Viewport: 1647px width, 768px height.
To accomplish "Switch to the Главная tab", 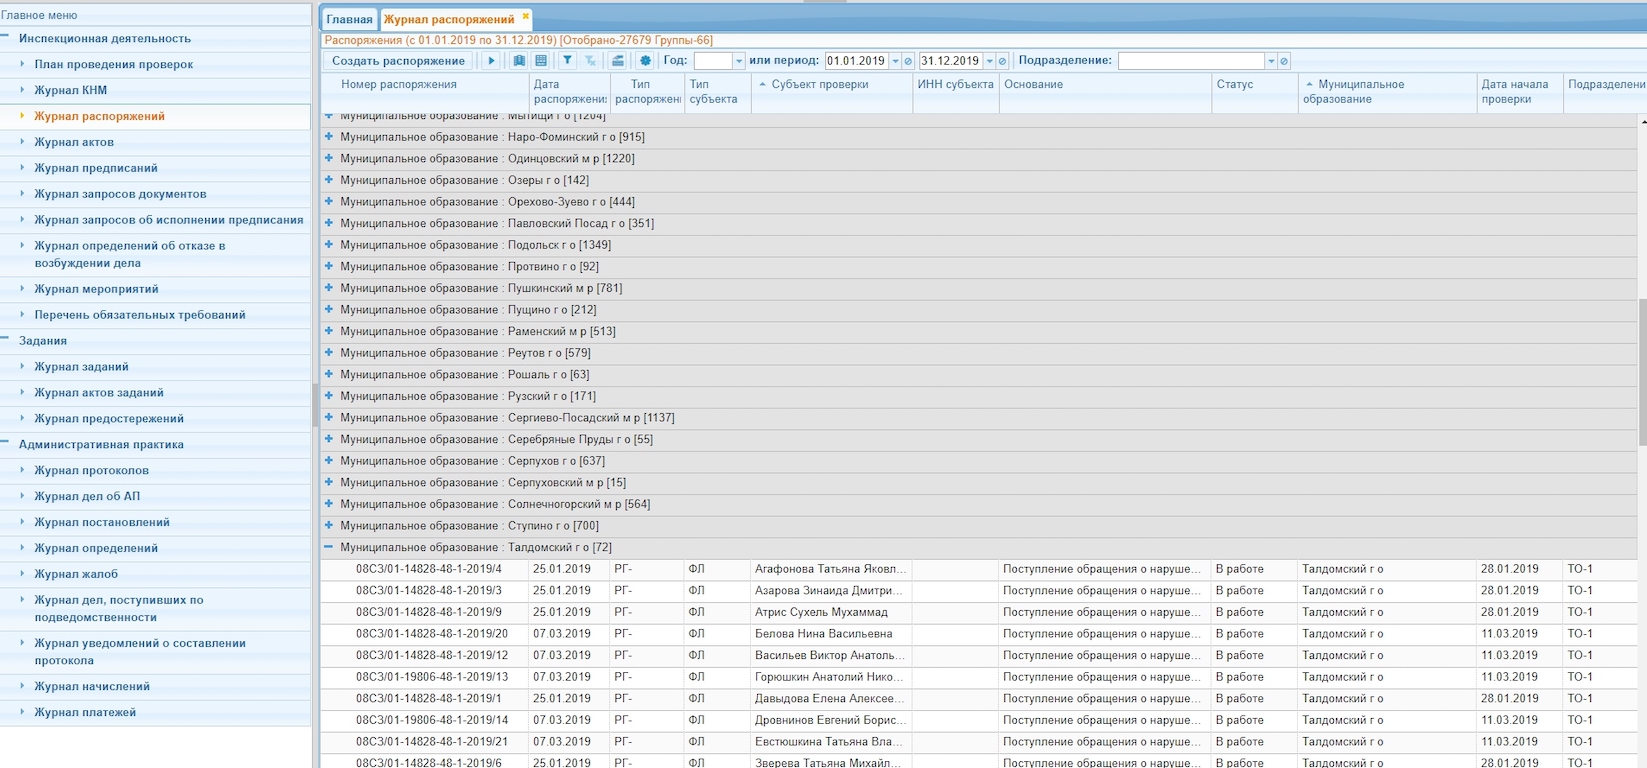I will [x=349, y=19].
